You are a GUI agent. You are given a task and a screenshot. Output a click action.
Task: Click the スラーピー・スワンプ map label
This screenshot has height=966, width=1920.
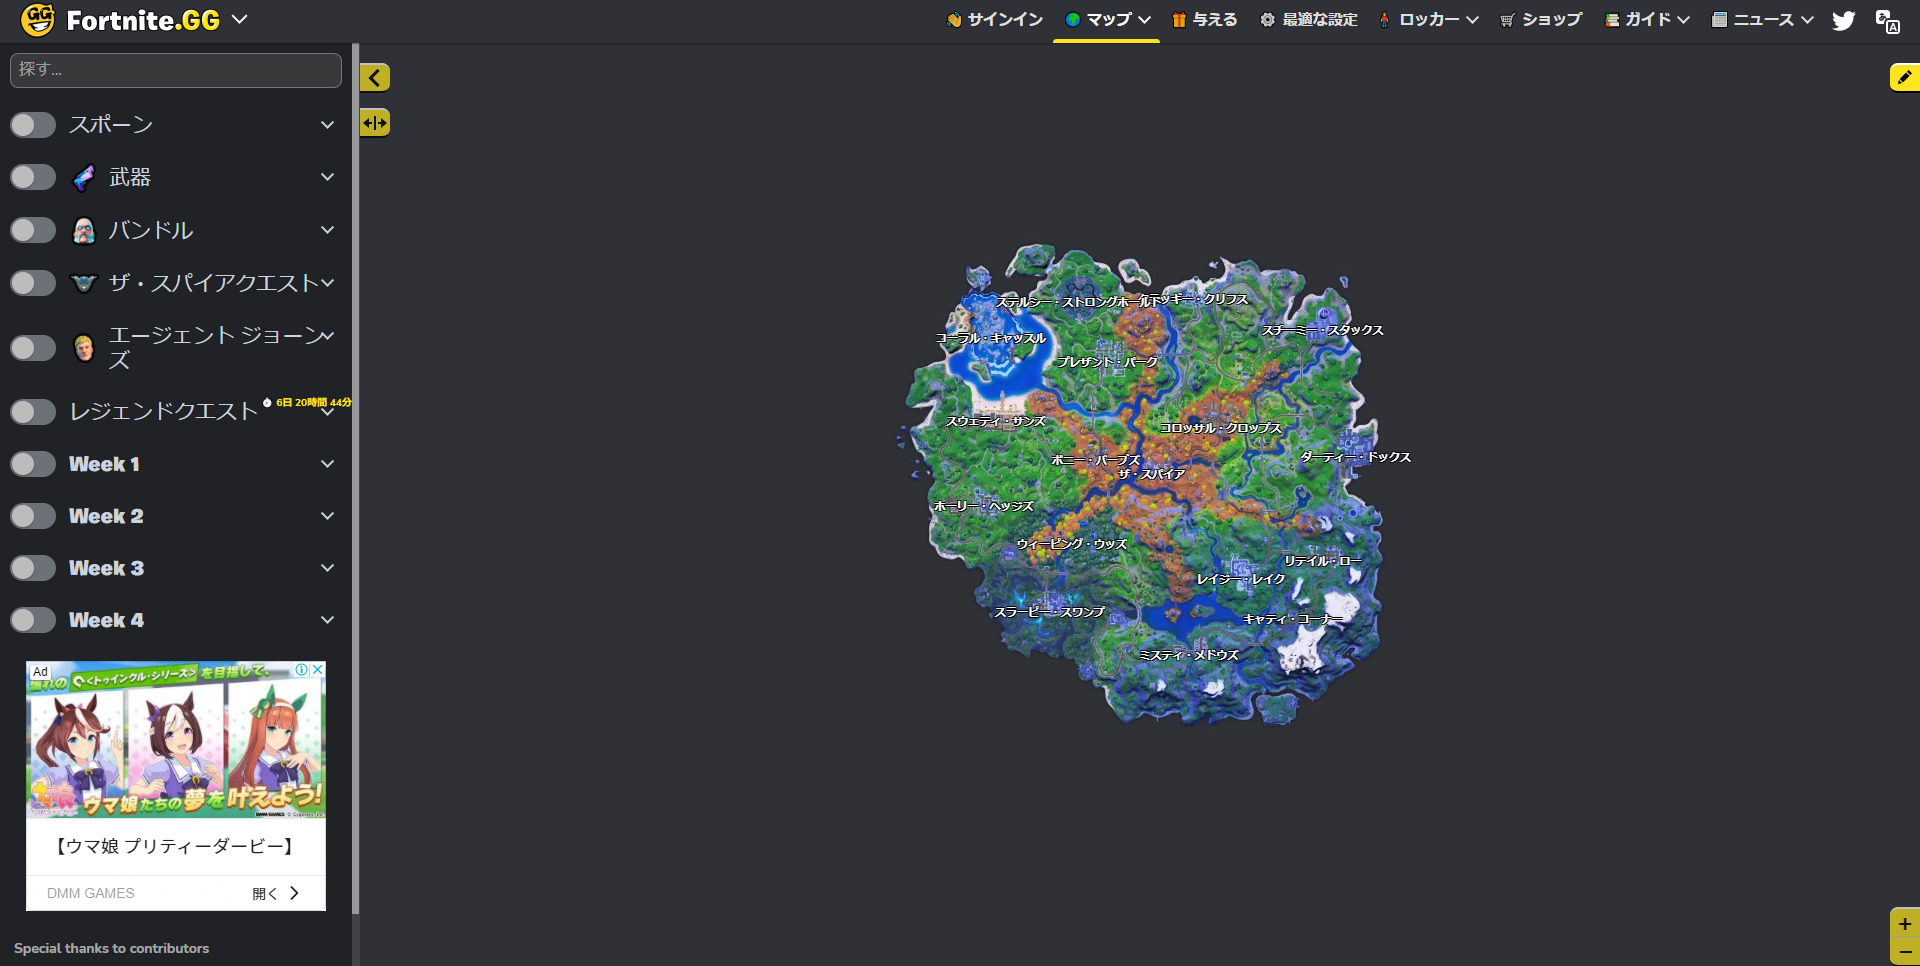click(1050, 612)
